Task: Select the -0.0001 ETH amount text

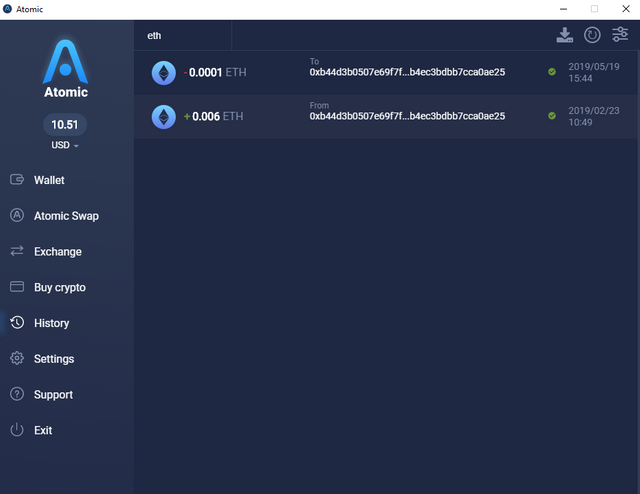Action: tap(215, 73)
